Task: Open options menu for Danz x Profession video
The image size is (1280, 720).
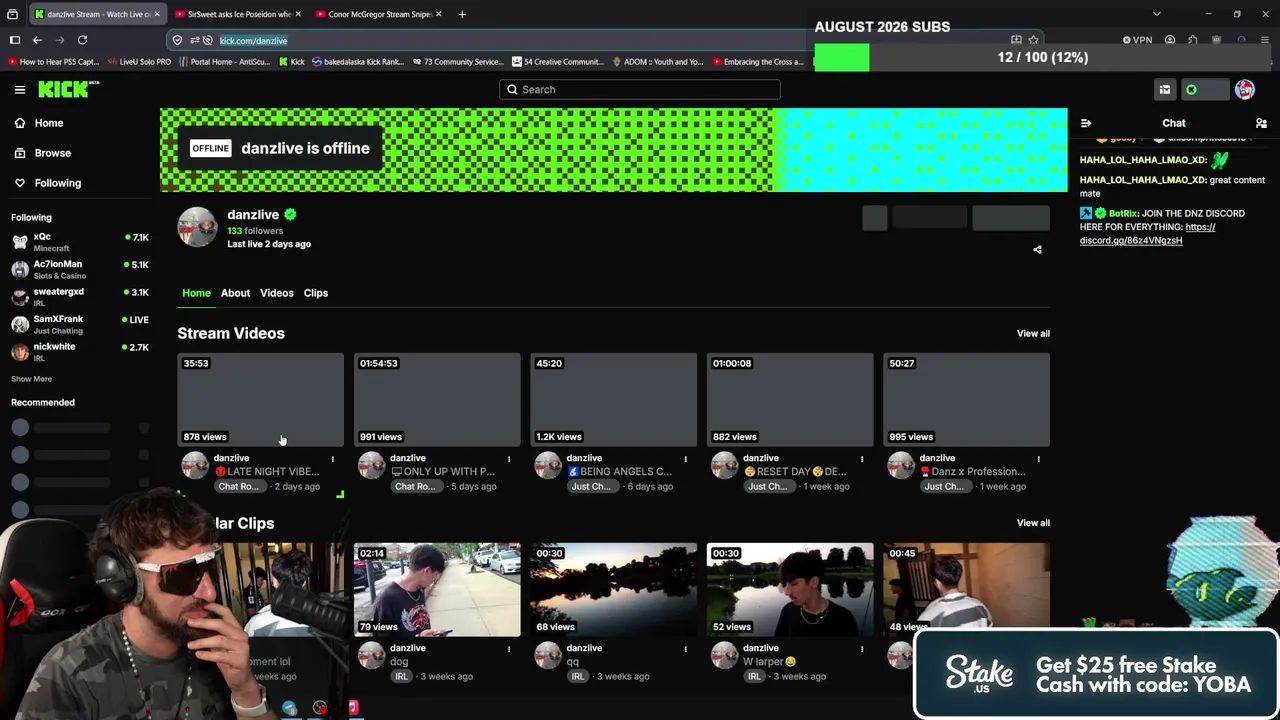Action: click(x=1039, y=459)
